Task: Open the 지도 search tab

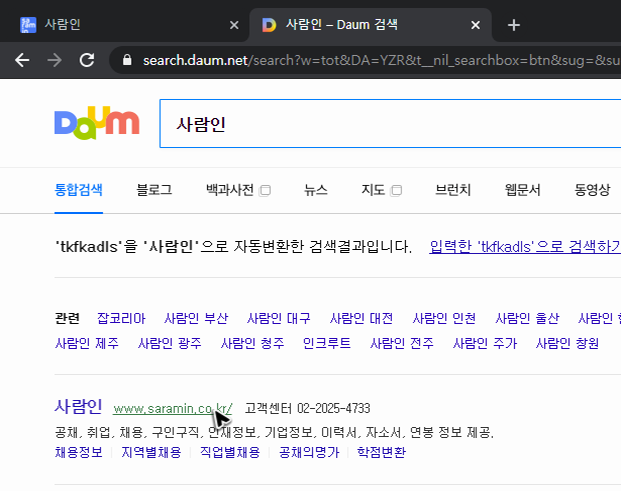Action: pos(373,190)
